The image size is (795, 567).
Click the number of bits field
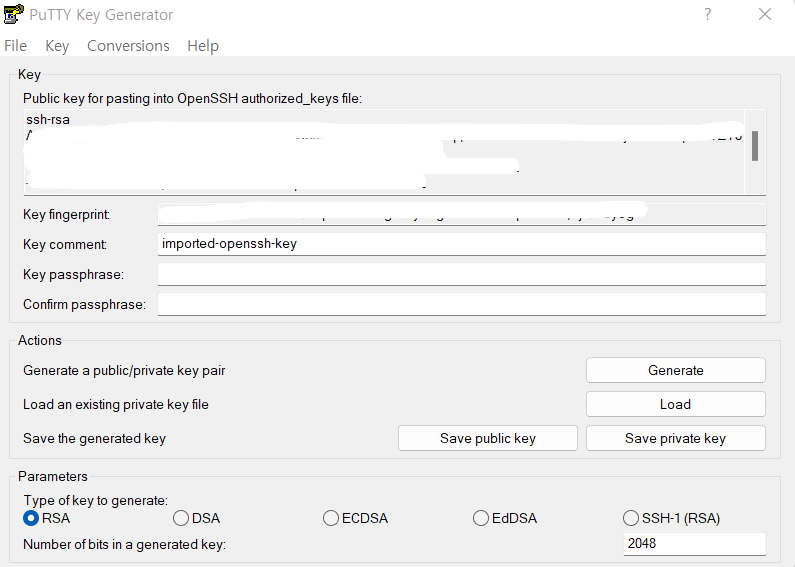pos(694,544)
